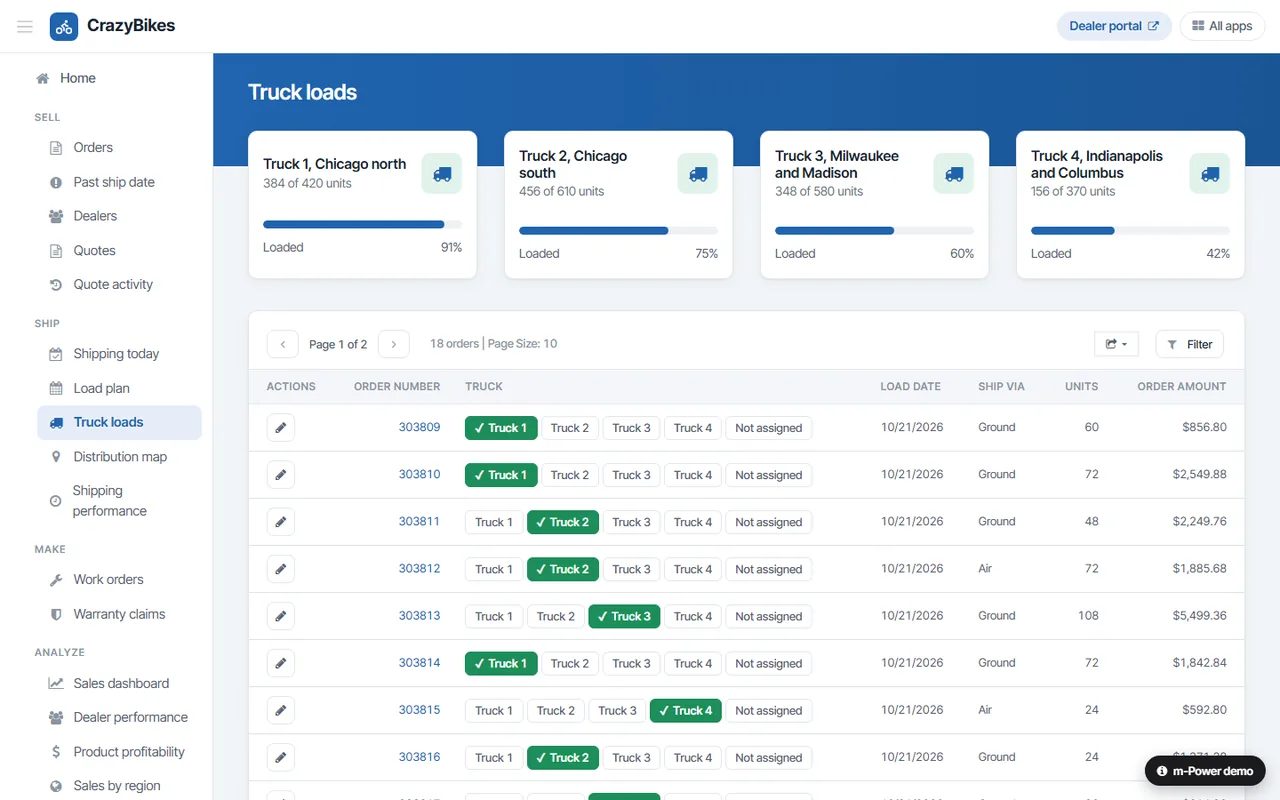Assign order 303813 to Truck 4
This screenshot has height=800, width=1280.
693,616
